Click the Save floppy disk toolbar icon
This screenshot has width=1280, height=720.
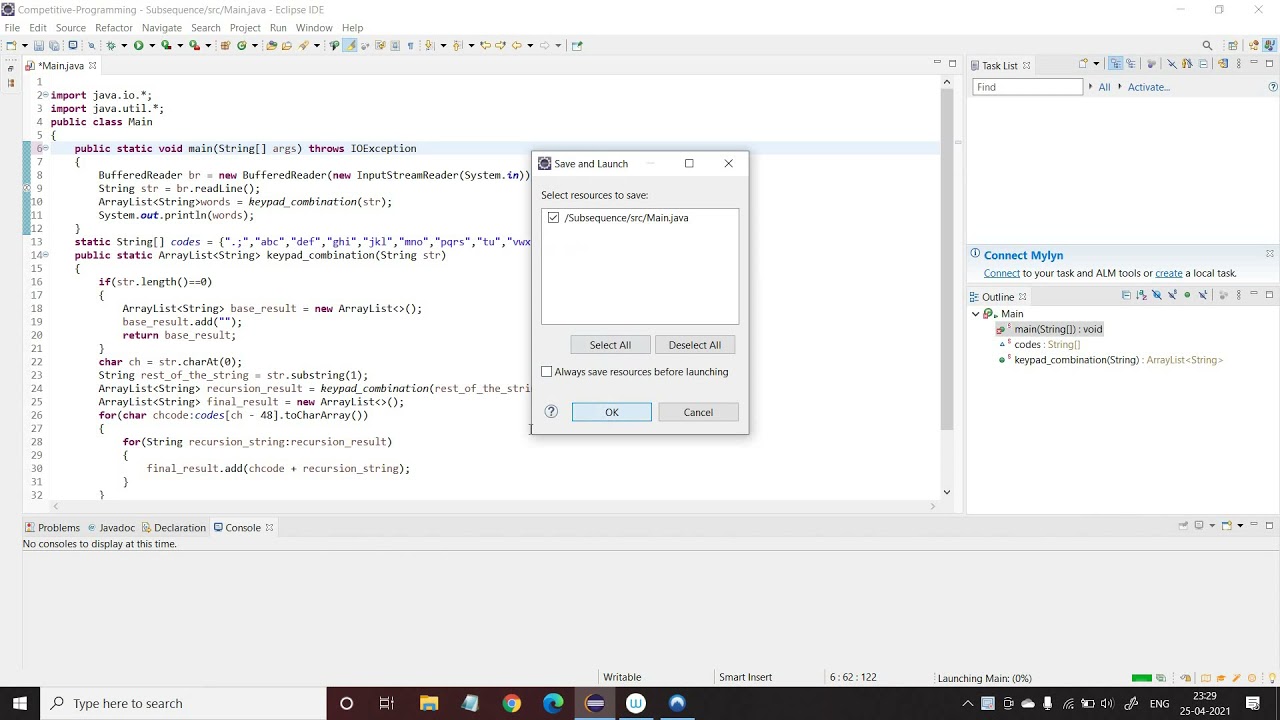click(39, 45)
